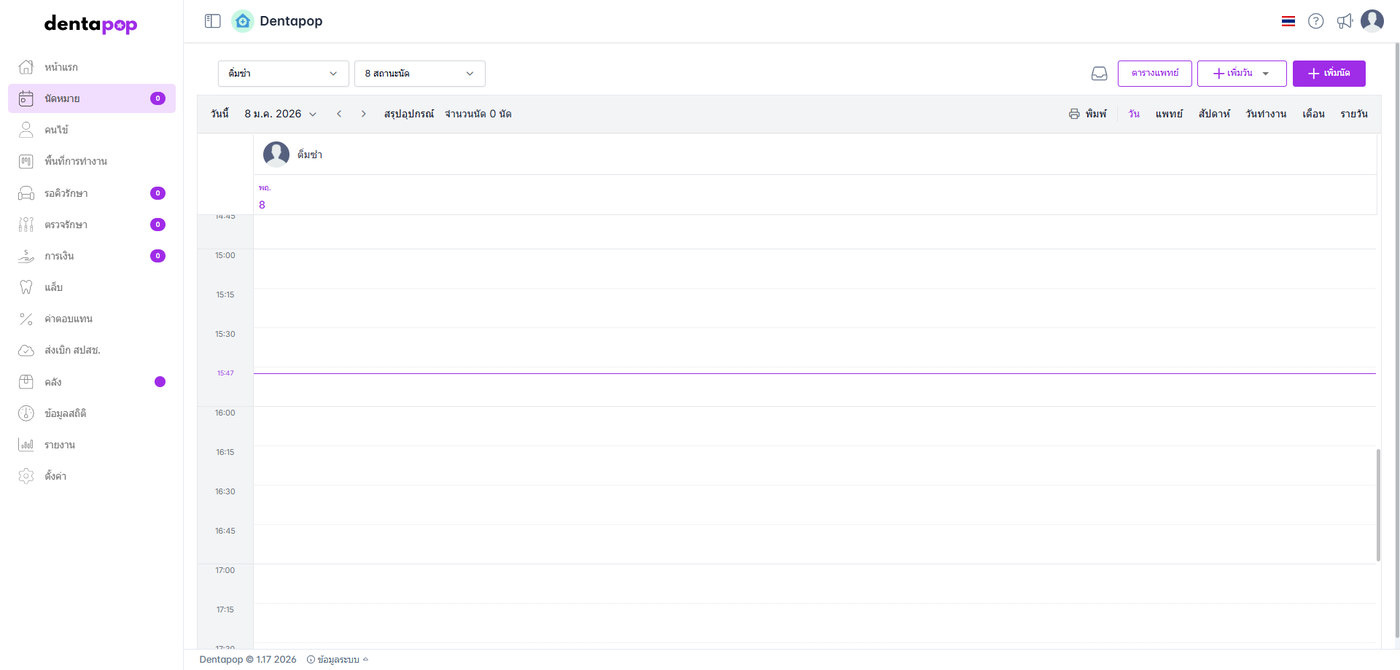This screenshot has width=1400, height=670.
Task: Click the รอคิวรักษา sofa icon
Action: 26,193
